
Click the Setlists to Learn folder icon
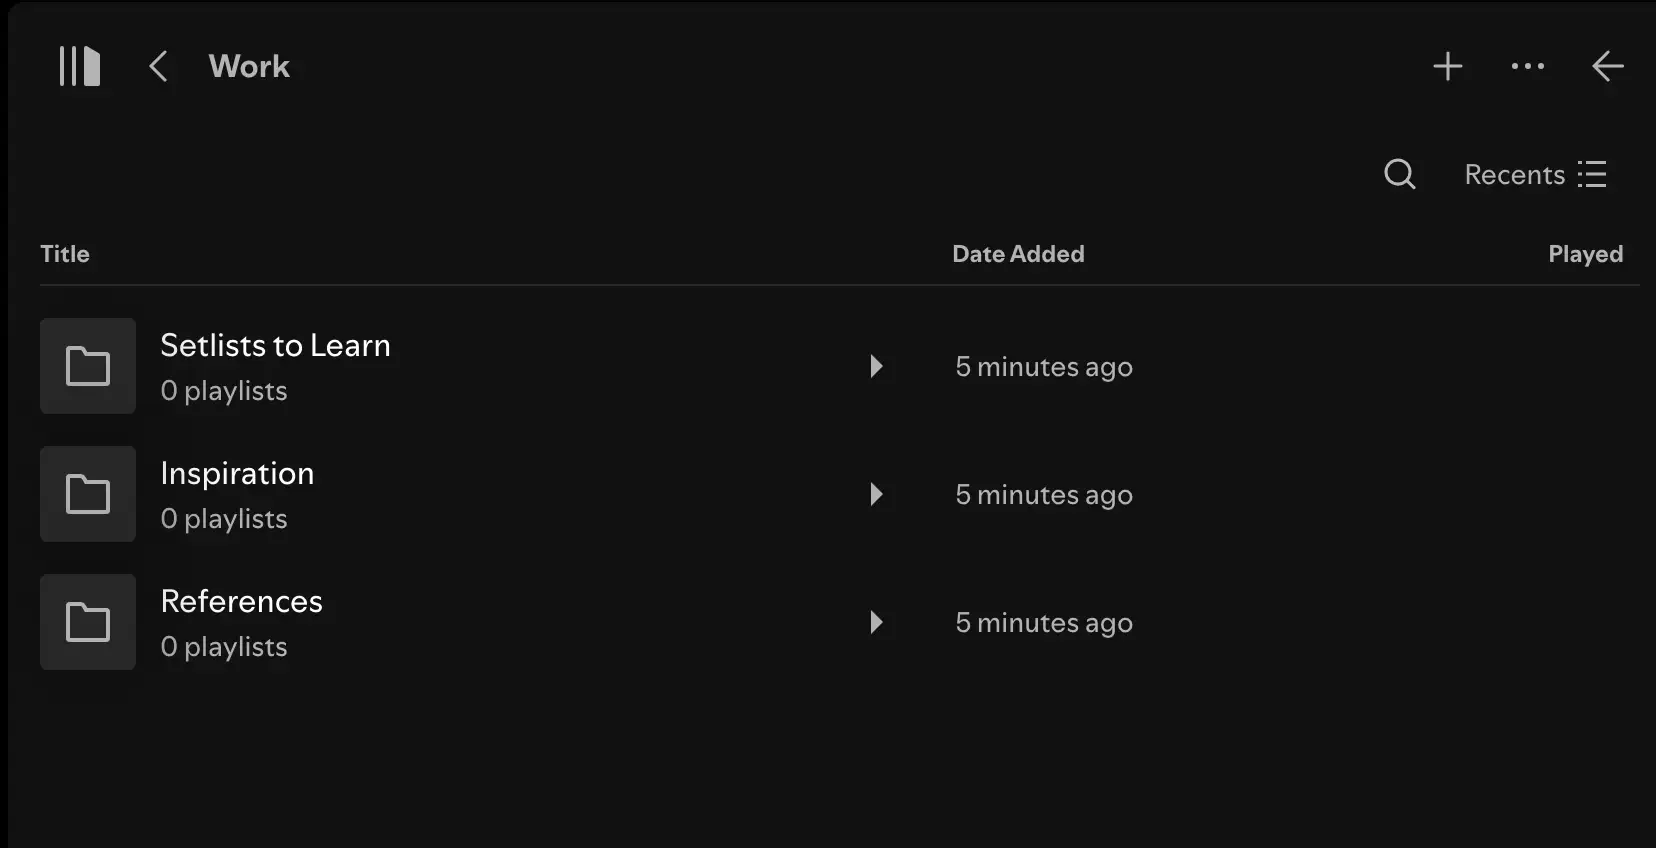point(88,366)
